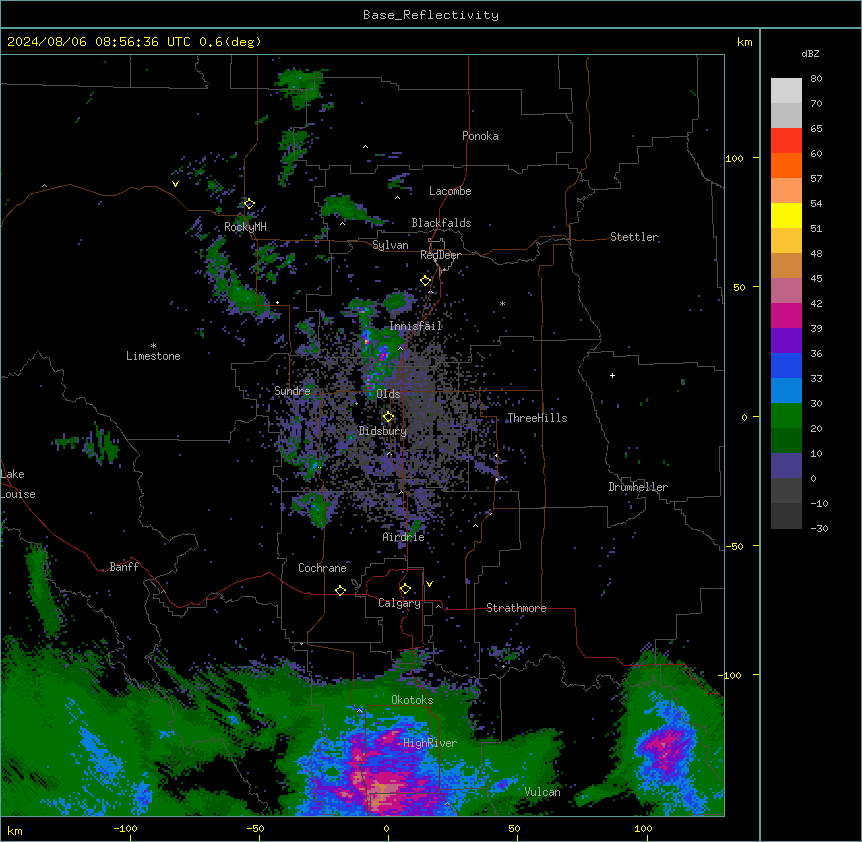
Task: Click the yellow marker near RockyMH
Action: [249, 204]
